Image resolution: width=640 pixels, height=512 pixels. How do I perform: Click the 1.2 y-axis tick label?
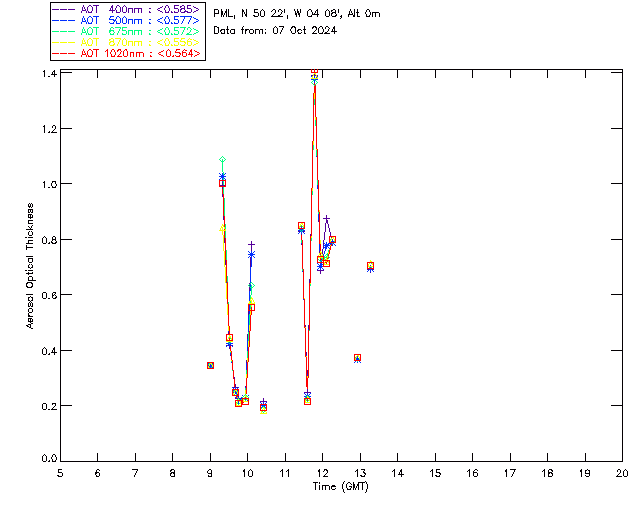coord(49,129)
